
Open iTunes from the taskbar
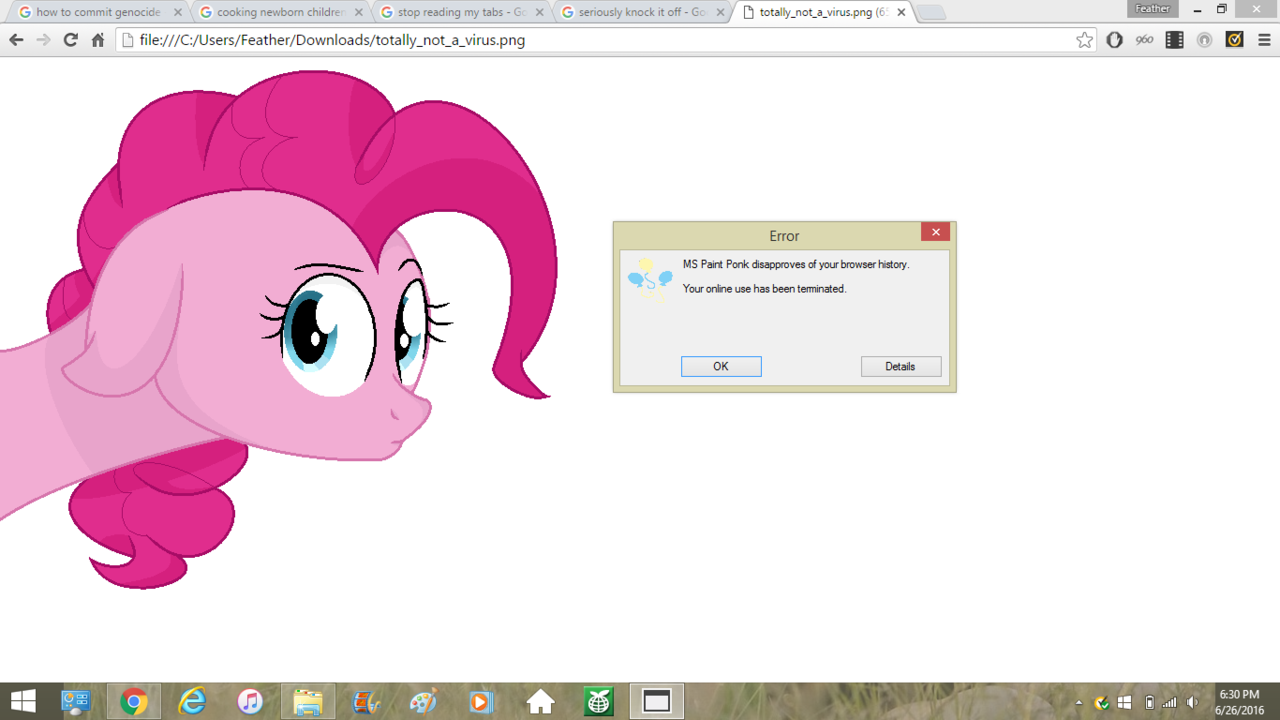pos(250,702)
